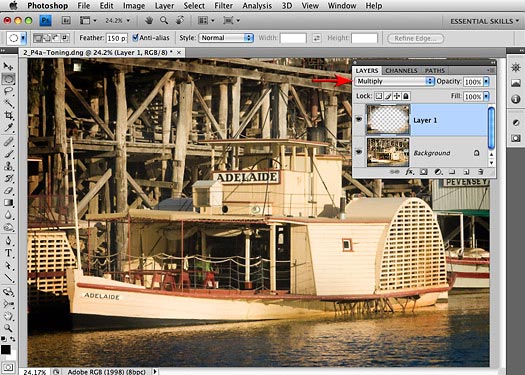Viewport: 525px width, 375px height.
Task: Select the Line tool
Action: tap(8, 278)
